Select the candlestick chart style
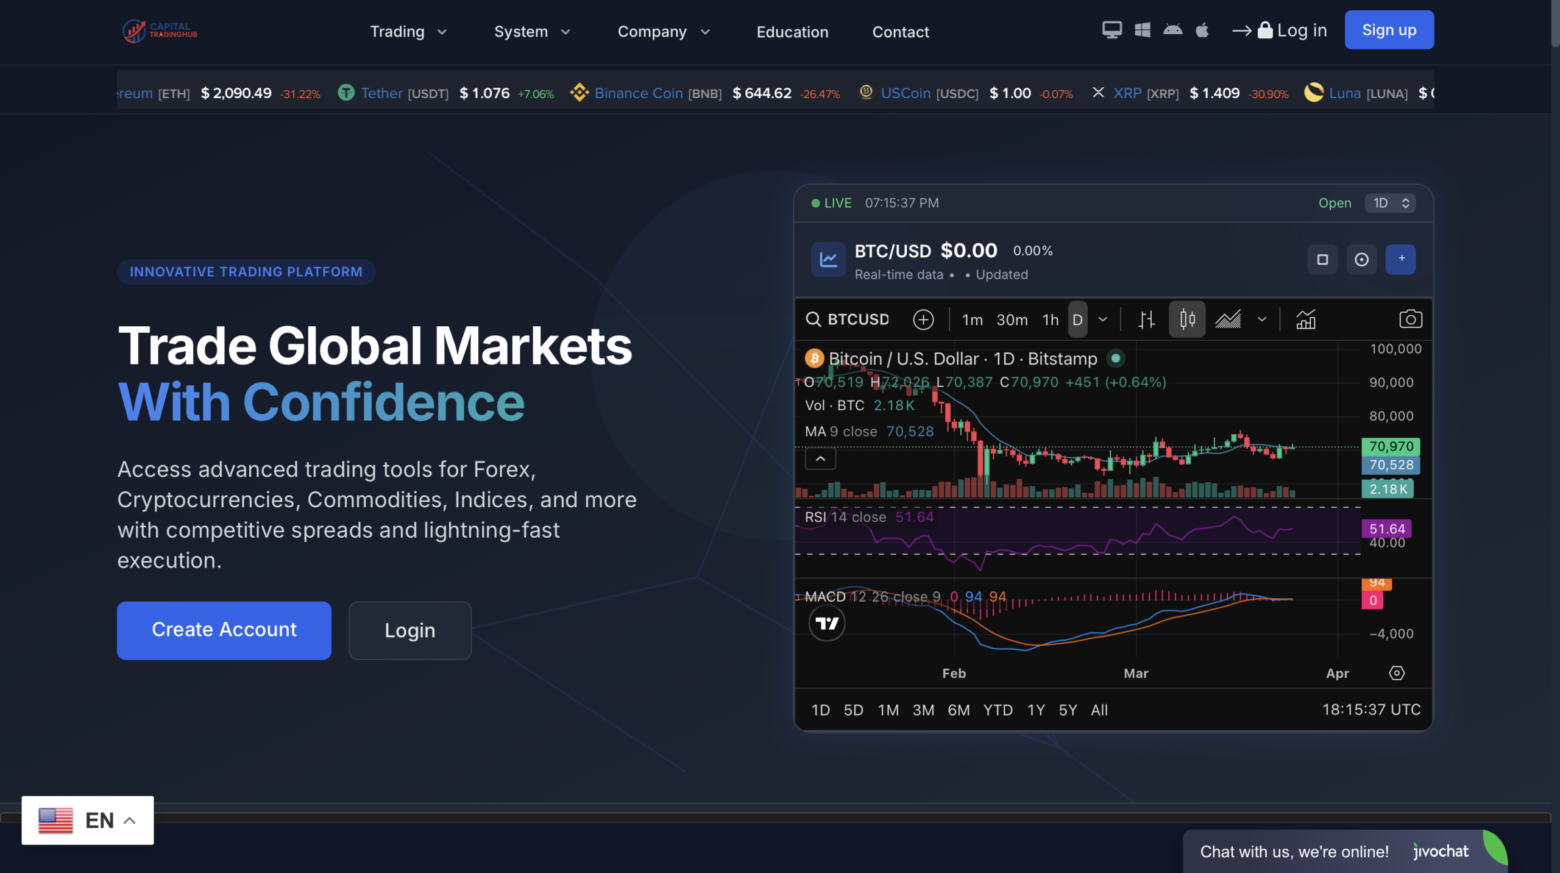The height and width of the screenshot is (873, 1560). [1187, 319]
